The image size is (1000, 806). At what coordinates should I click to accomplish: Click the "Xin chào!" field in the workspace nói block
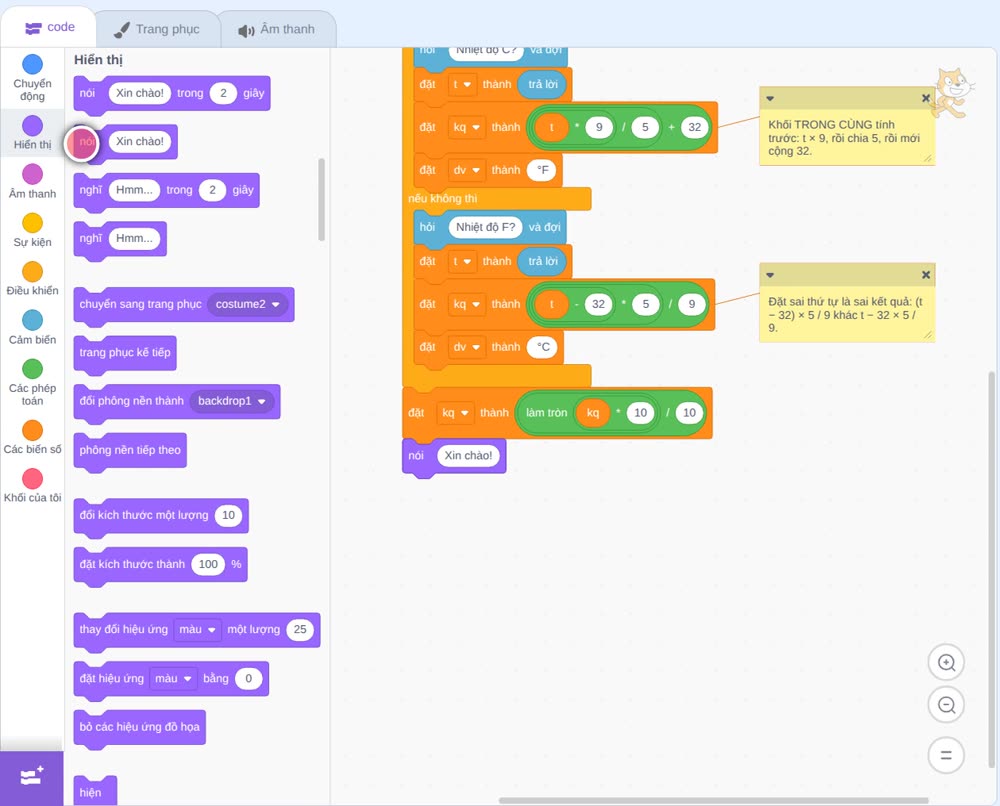(468, 456)
